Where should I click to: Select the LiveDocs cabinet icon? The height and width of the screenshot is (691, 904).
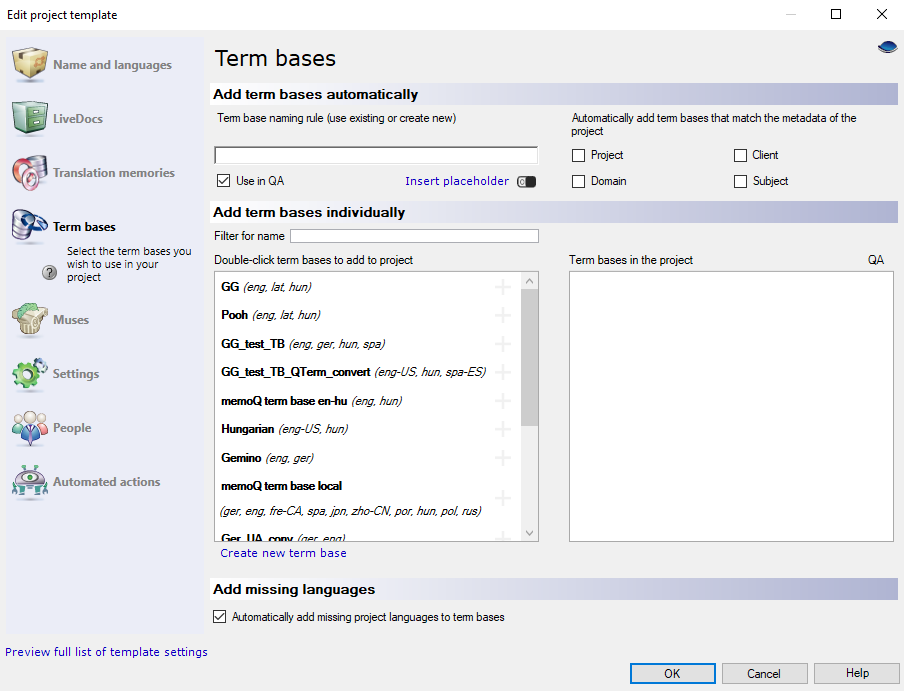coord(30,119)
